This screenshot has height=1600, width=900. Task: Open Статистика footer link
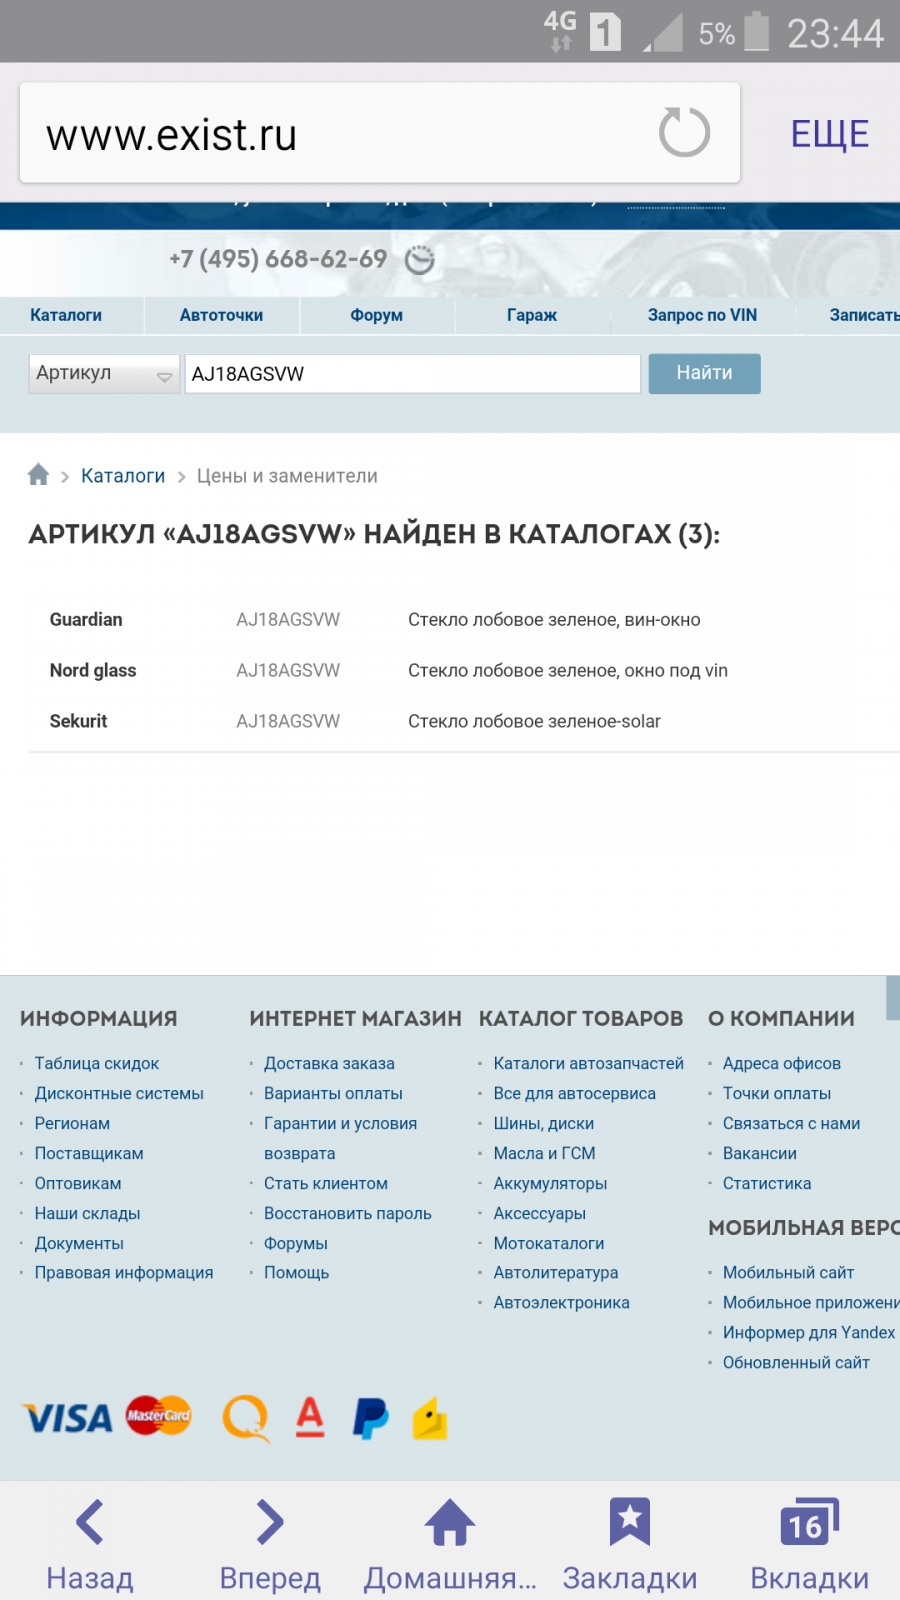[767, 1183]
